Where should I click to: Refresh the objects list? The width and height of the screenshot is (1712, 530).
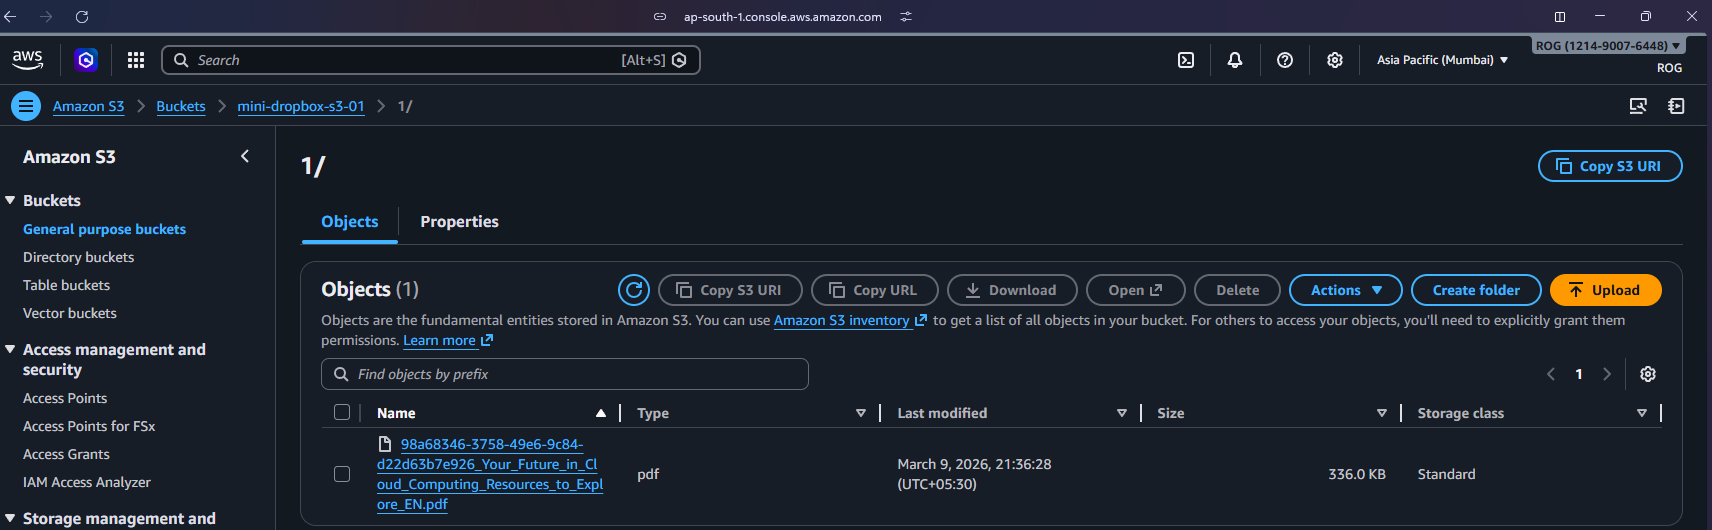pos(634,290)
